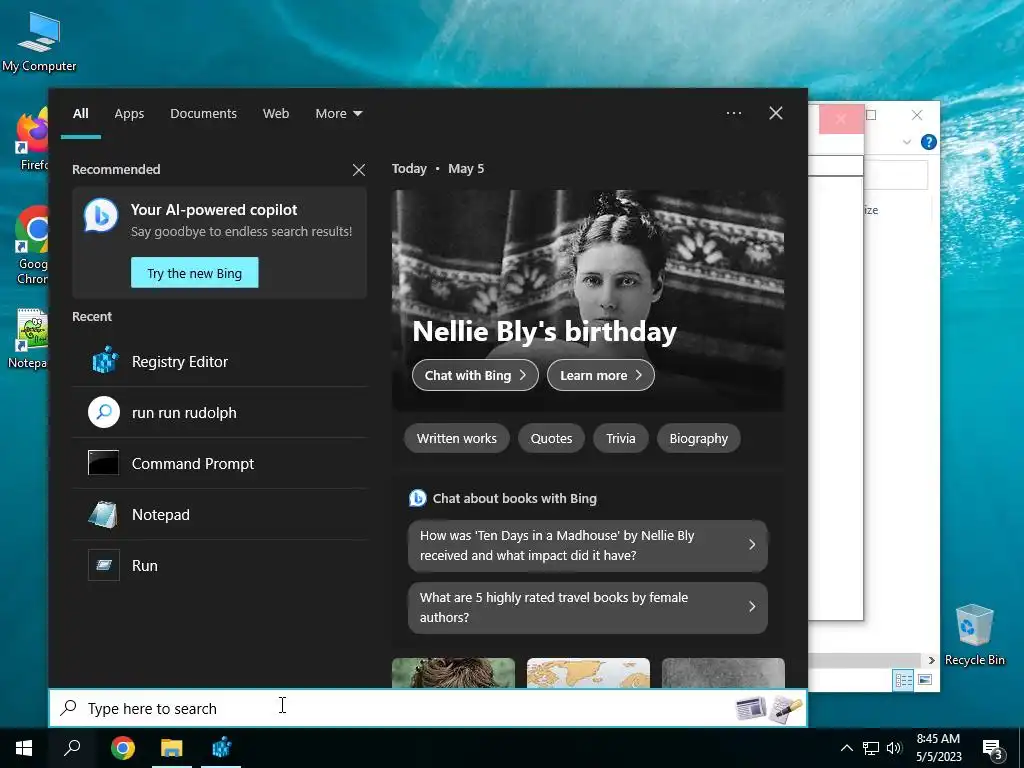Click the Bing logo in the Recommended card
This screenshot has height=768, width=1024.
(101, 216)
